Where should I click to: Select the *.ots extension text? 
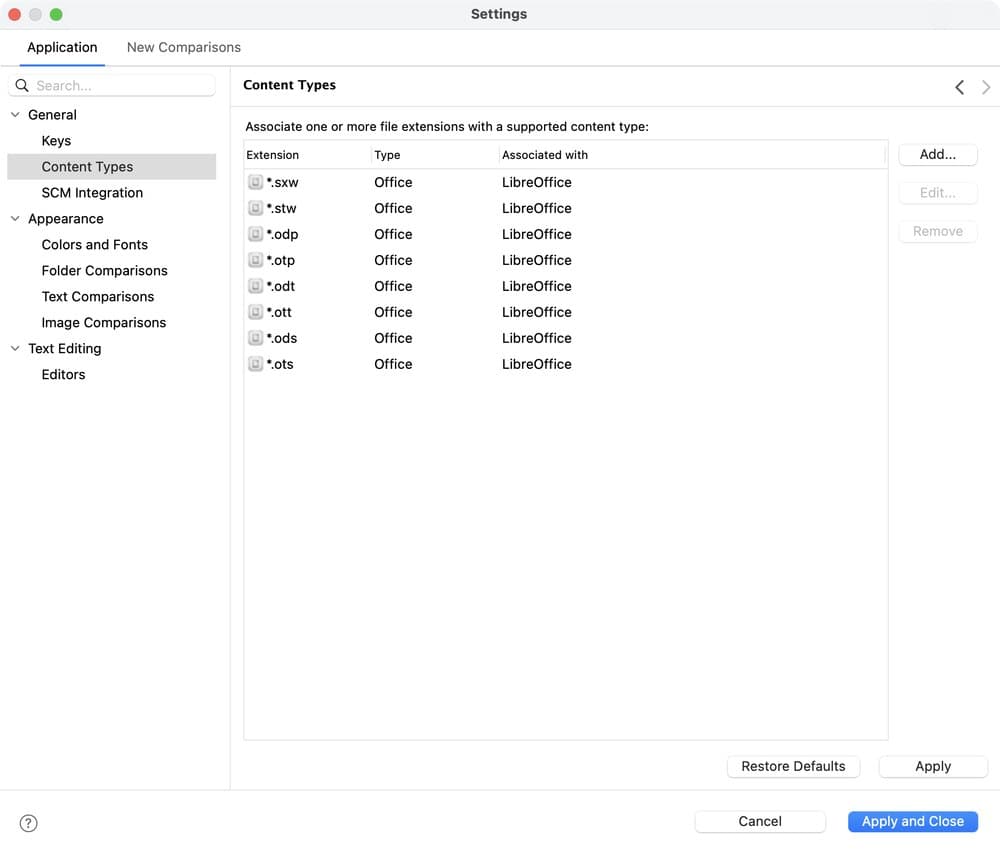pyautogui.click(x=280, y=364)
